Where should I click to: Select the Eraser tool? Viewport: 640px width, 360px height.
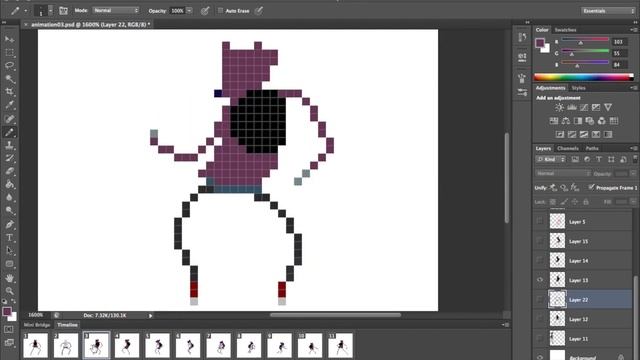(x=9, y=171)
